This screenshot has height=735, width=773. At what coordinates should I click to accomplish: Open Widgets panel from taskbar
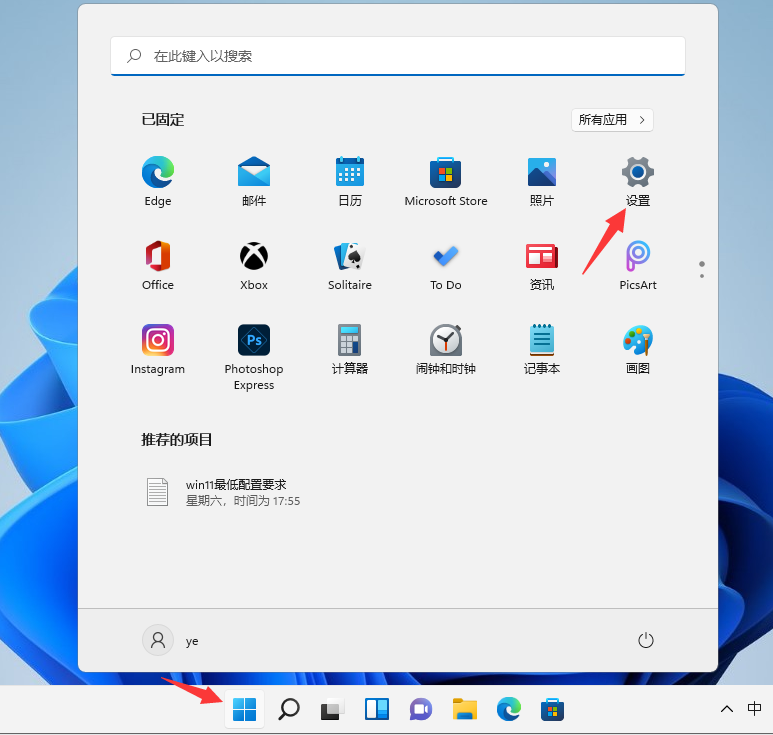[x=377, y=710]
